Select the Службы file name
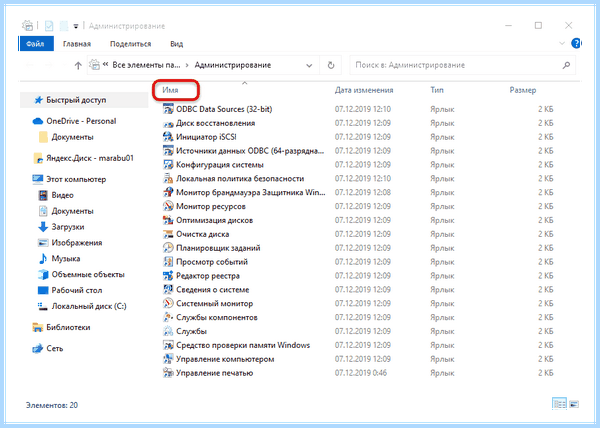 [x=191, y=331]
